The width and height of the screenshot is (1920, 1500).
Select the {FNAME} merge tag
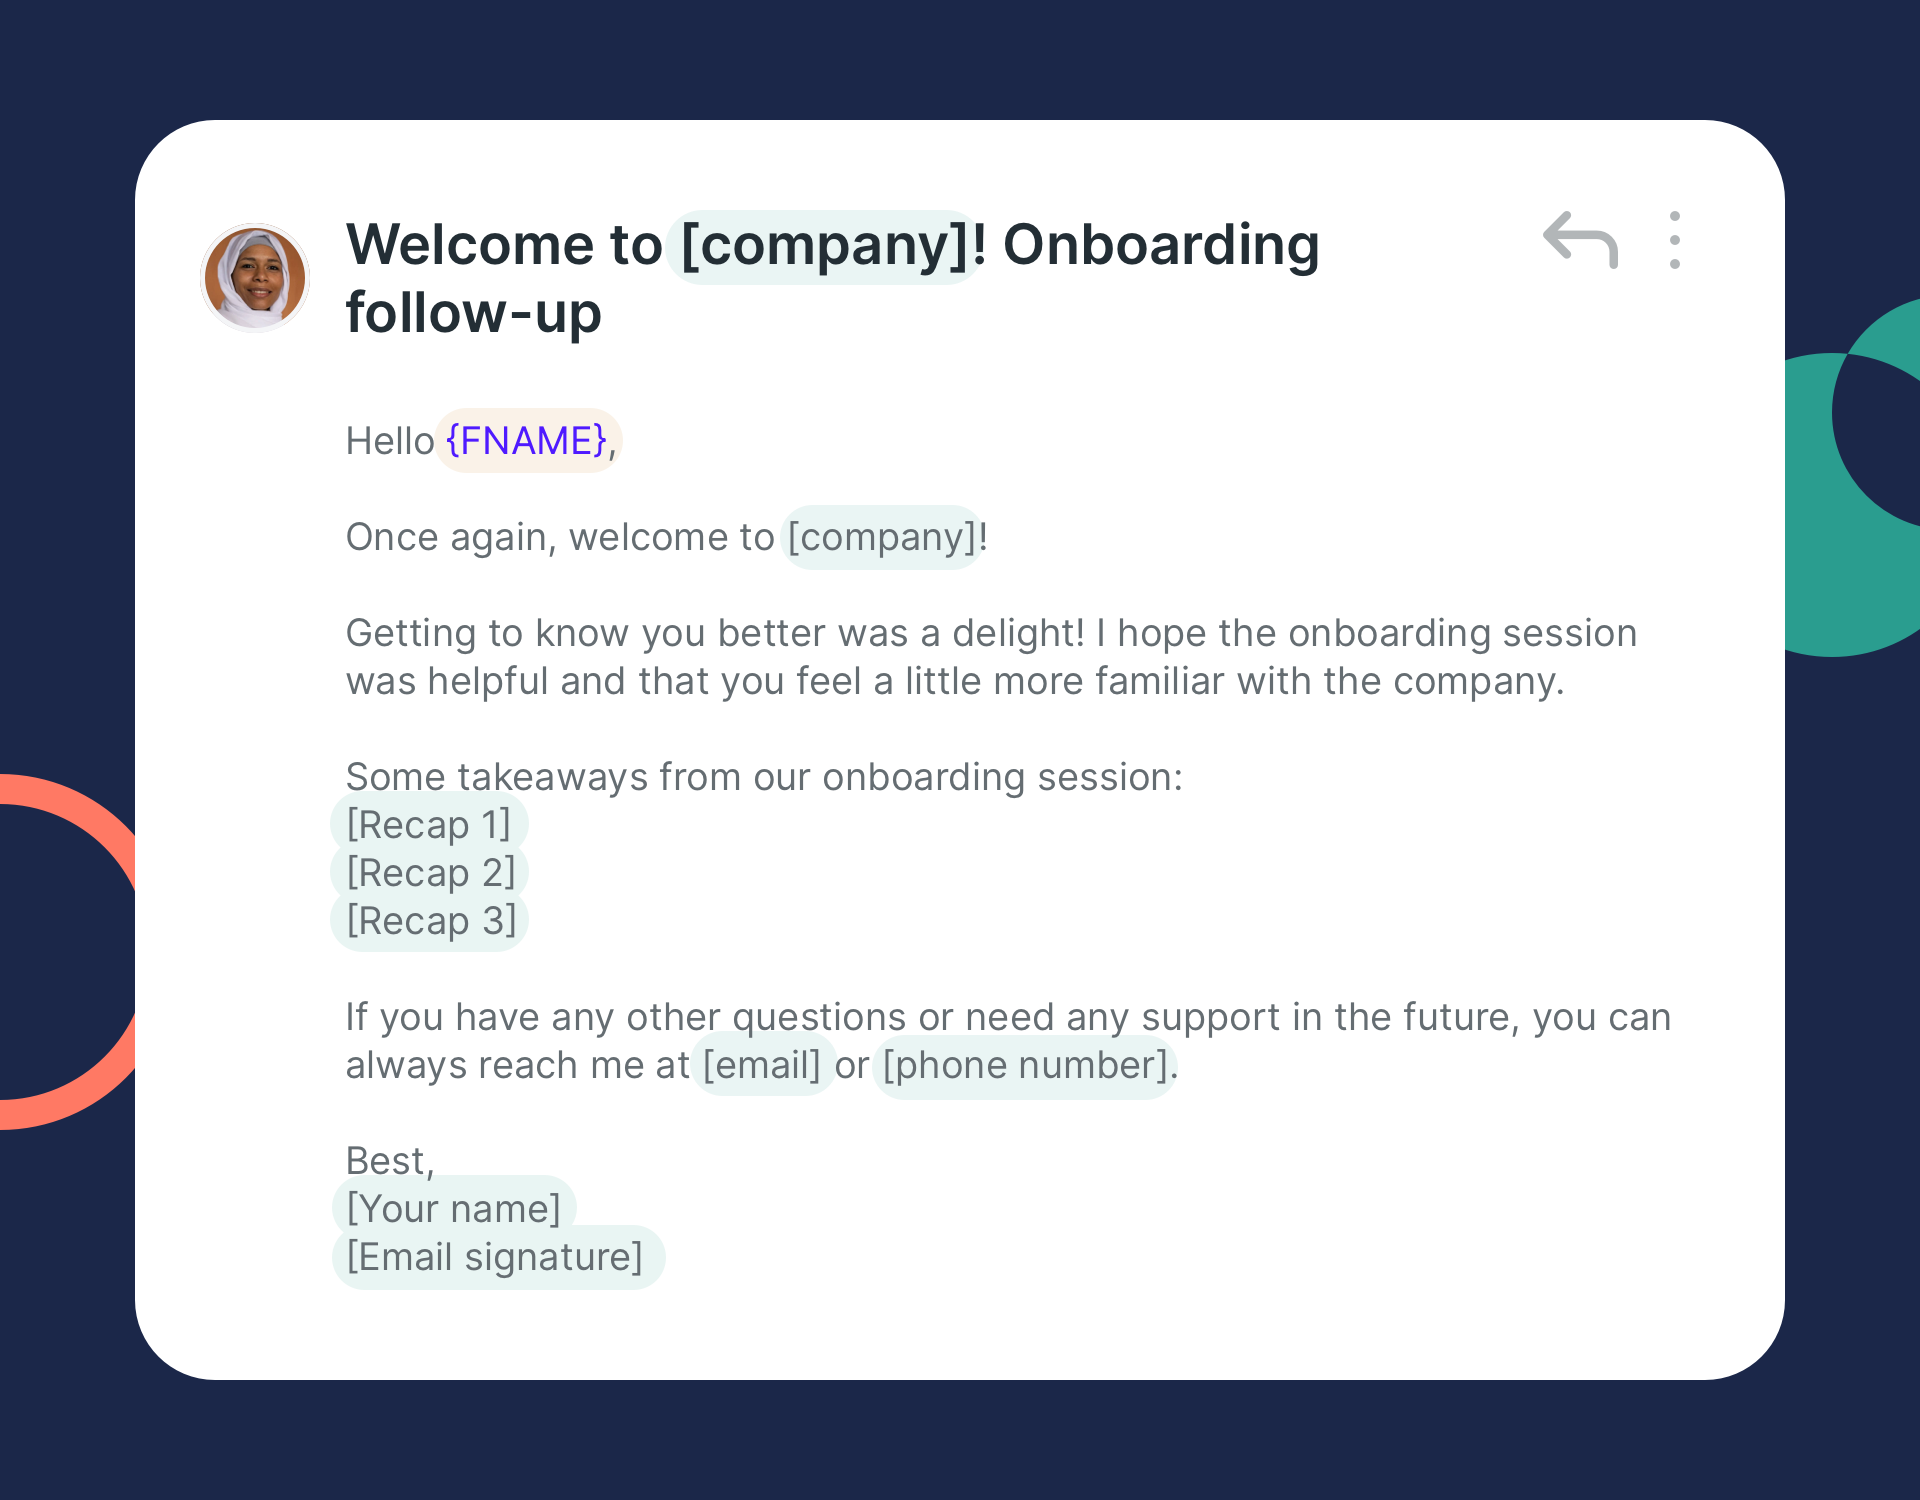pyautogui.click(x=527, y=441)
